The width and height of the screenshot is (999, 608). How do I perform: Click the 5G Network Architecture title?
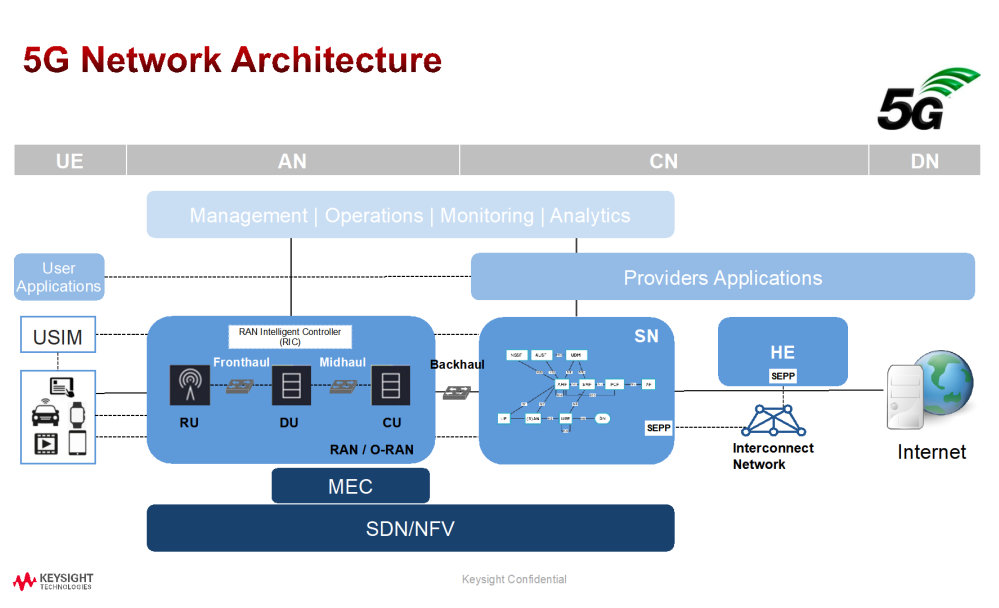(x=233, y=60)
